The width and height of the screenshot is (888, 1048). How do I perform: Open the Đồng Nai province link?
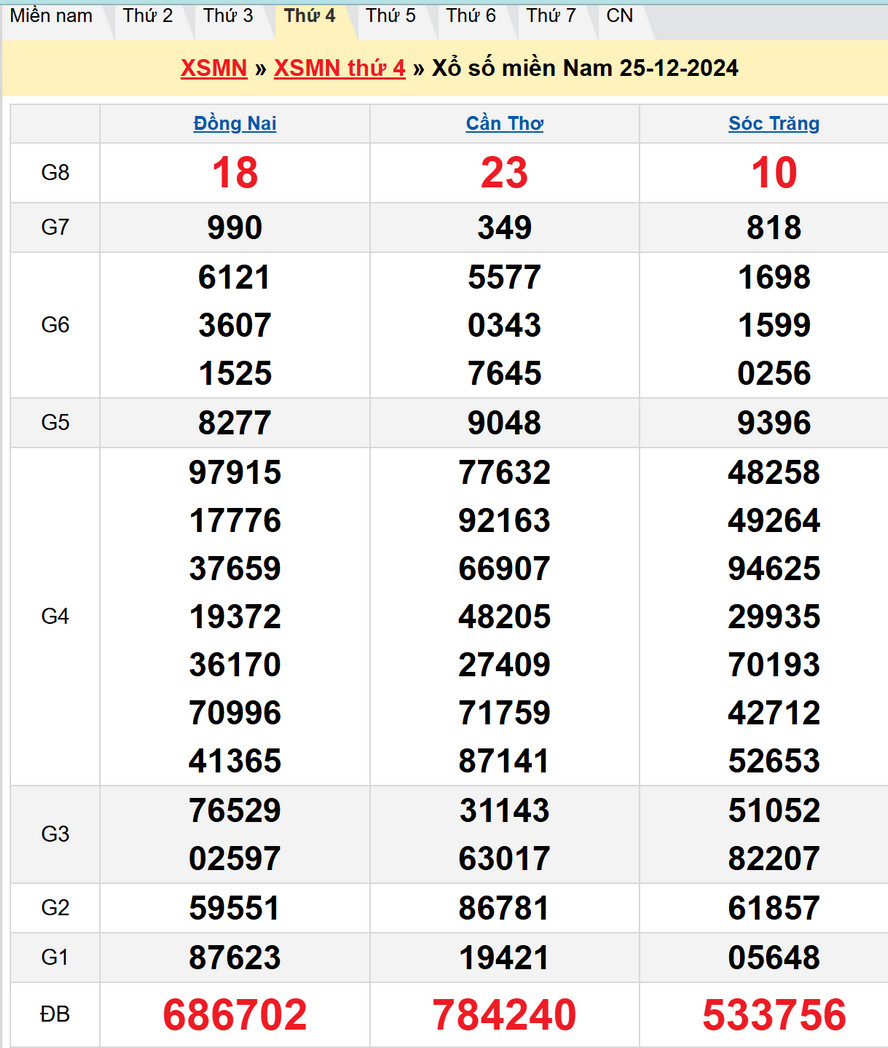pos(235,124)
